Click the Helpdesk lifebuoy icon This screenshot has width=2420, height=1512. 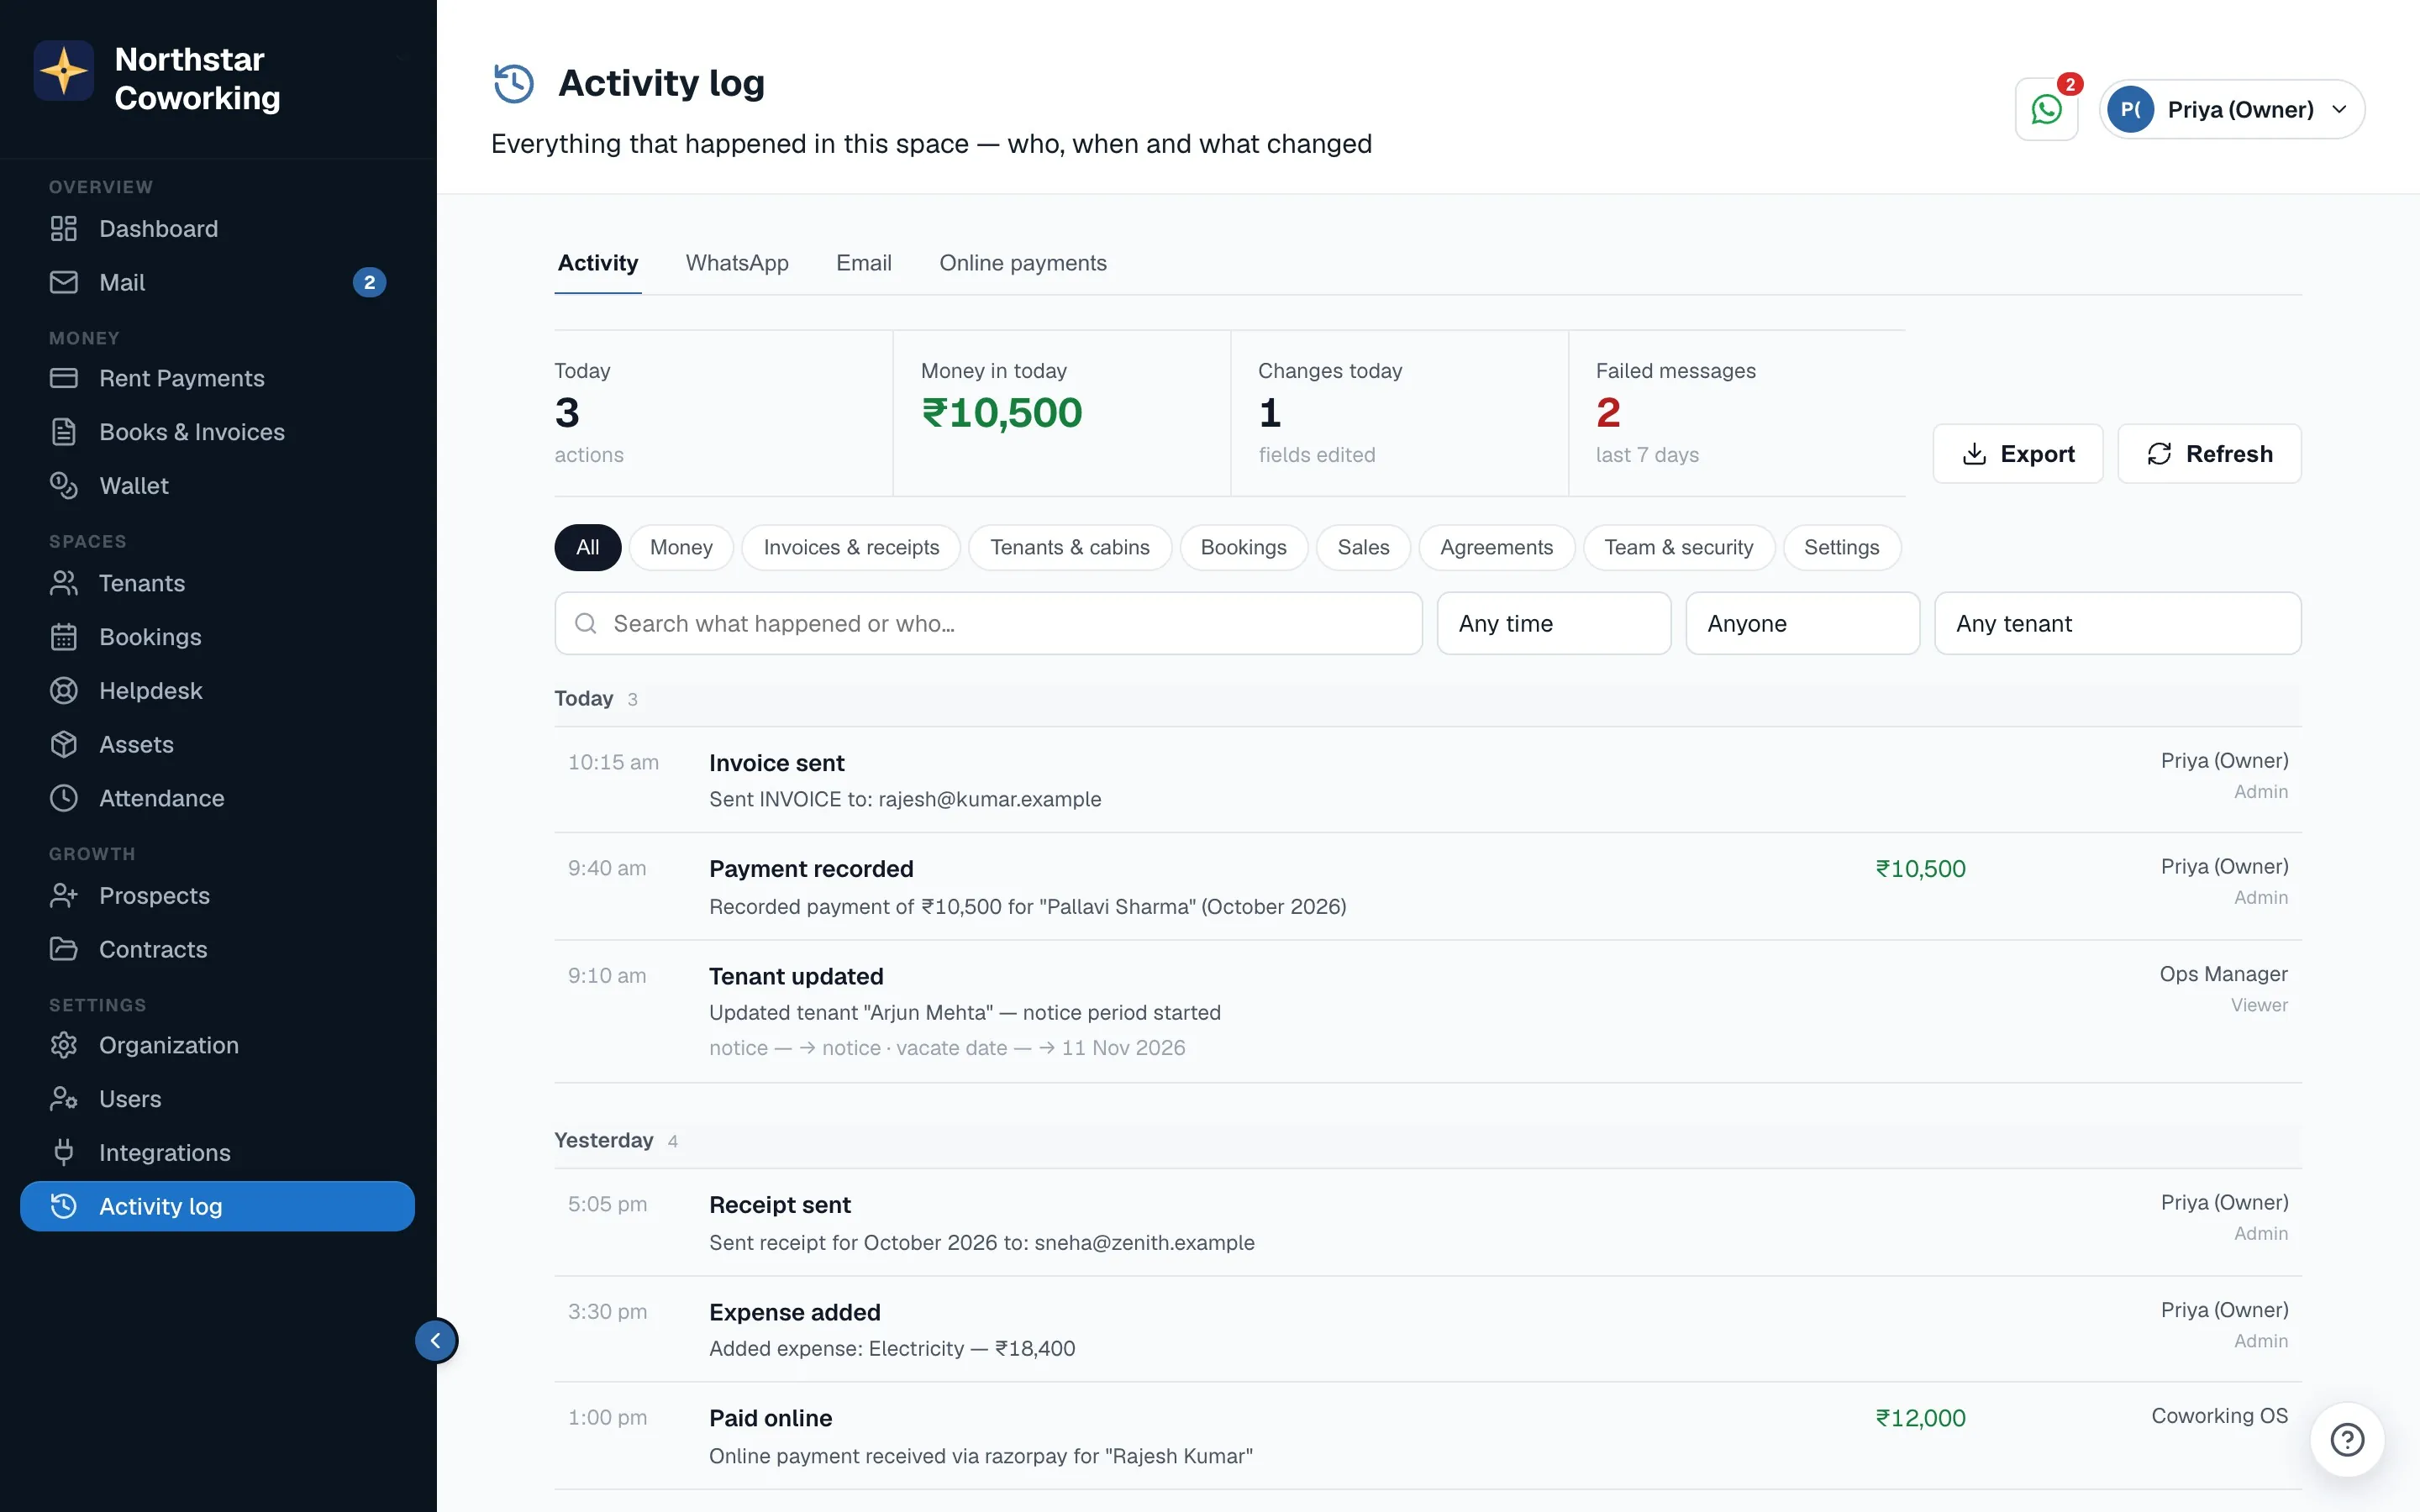64,691
